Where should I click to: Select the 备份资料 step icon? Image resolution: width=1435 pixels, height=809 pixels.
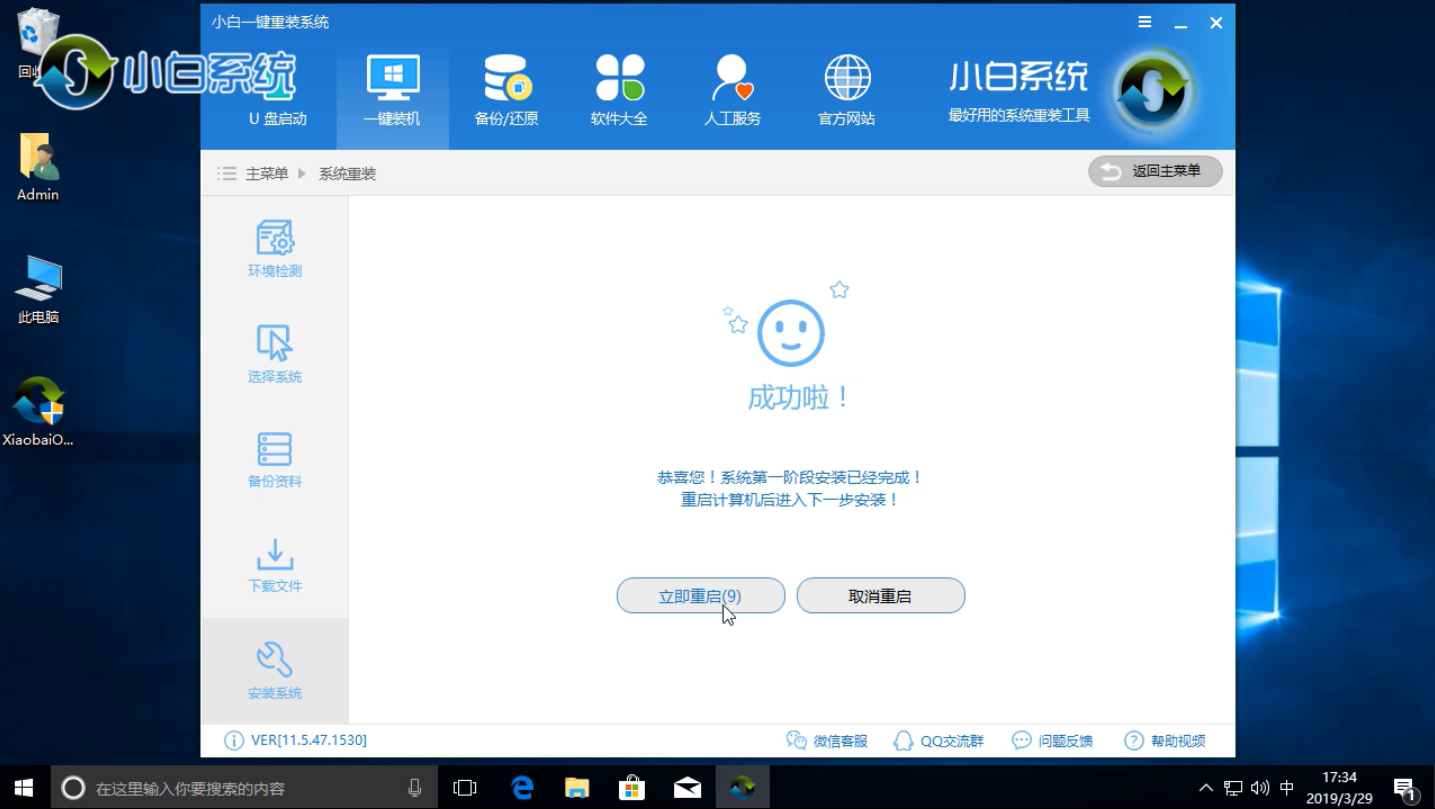(x=275, y=459)
